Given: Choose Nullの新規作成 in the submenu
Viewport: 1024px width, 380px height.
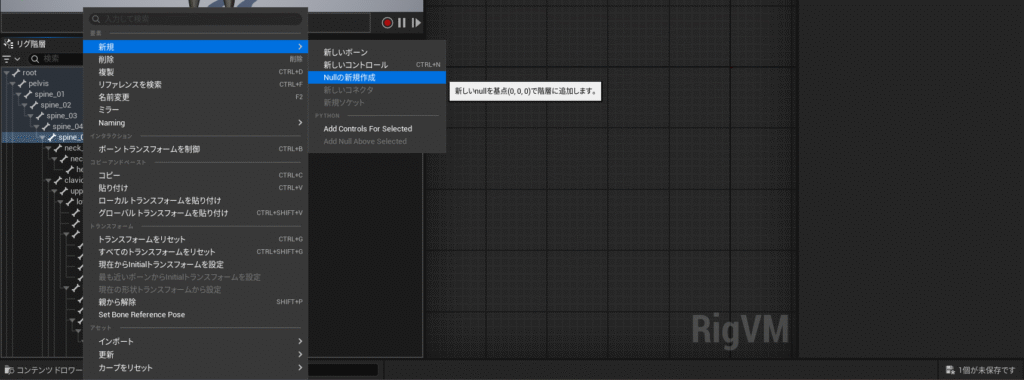Looking at the screenshot, I should 377,77.
